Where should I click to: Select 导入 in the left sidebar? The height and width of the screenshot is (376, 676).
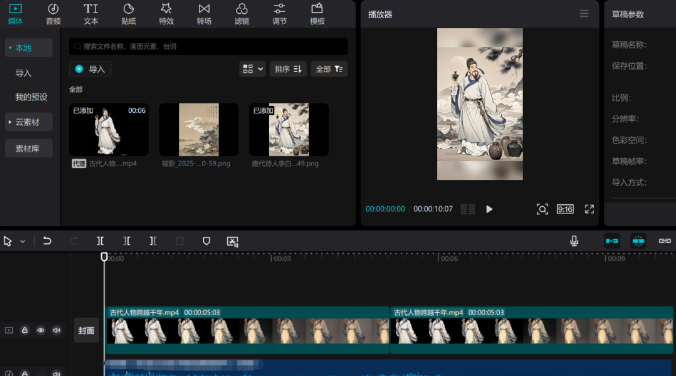(23, 73)
